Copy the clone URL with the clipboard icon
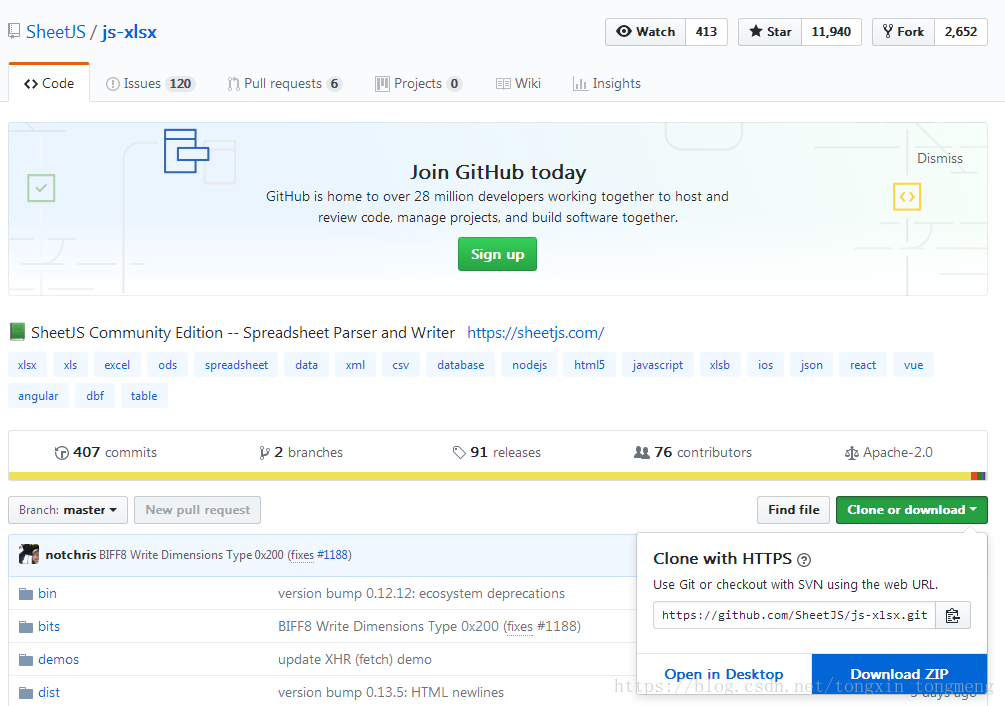Screen dimensions: 1005x706 (952, 615)
